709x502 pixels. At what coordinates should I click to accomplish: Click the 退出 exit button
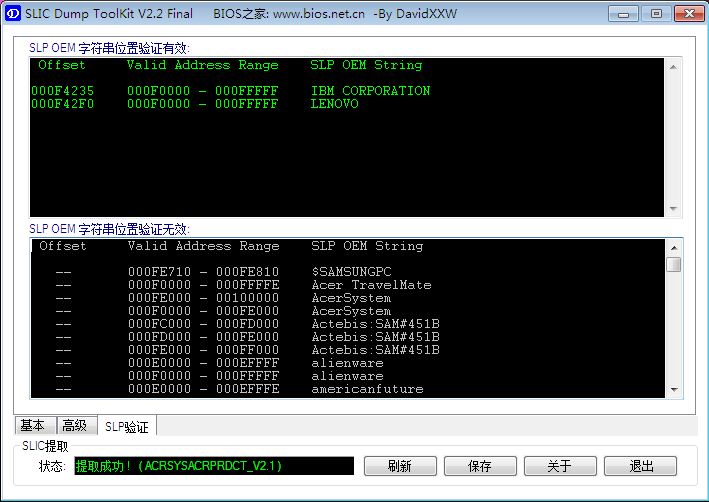point(640,466)
